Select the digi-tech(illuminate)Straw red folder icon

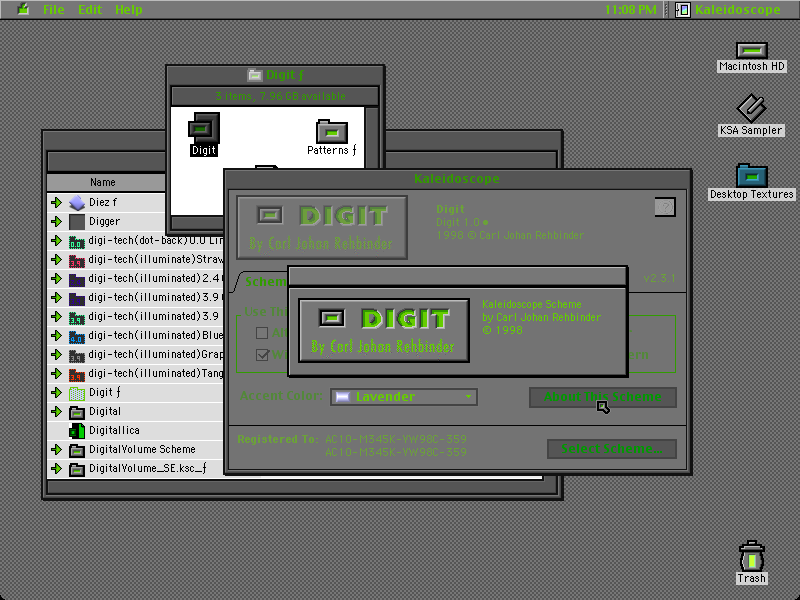pyautogui.click(x=77, y=261)
